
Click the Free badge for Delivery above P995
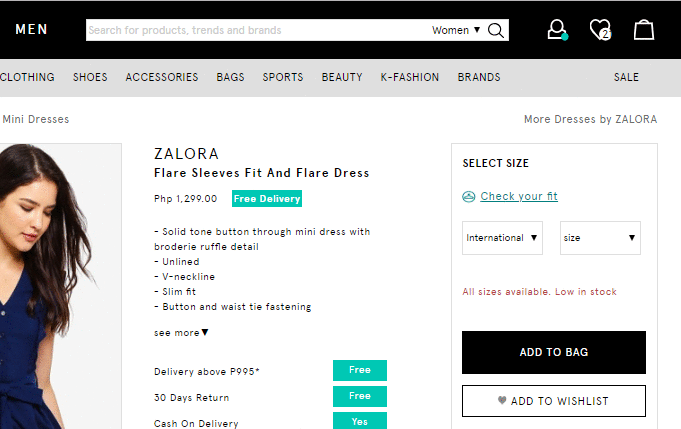(360, 370)
